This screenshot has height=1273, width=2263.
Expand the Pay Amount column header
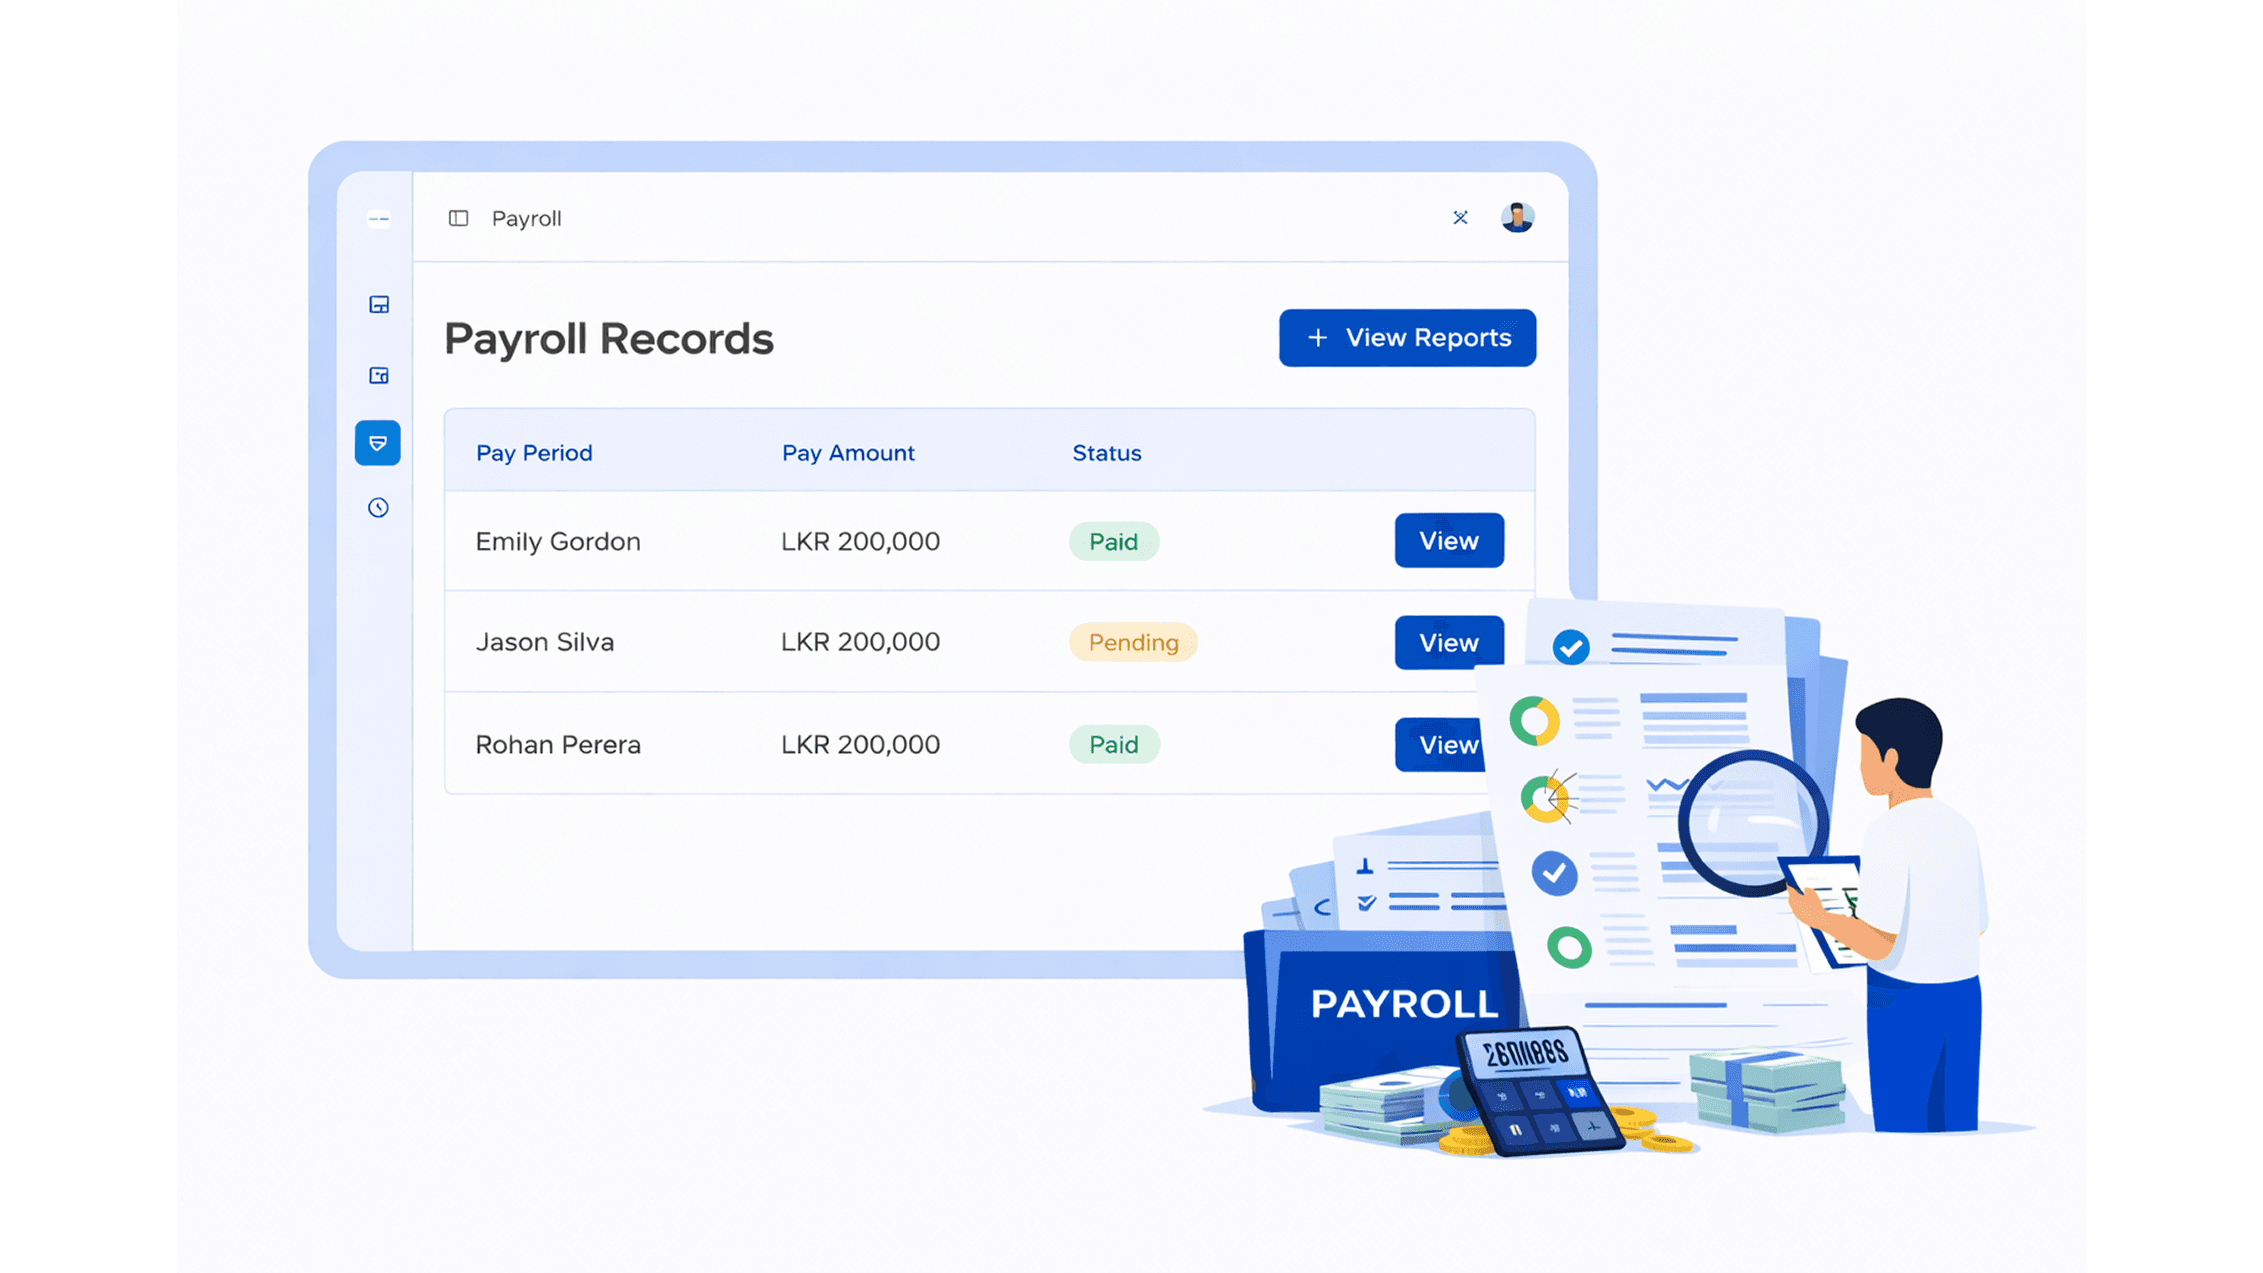(848, 452)
